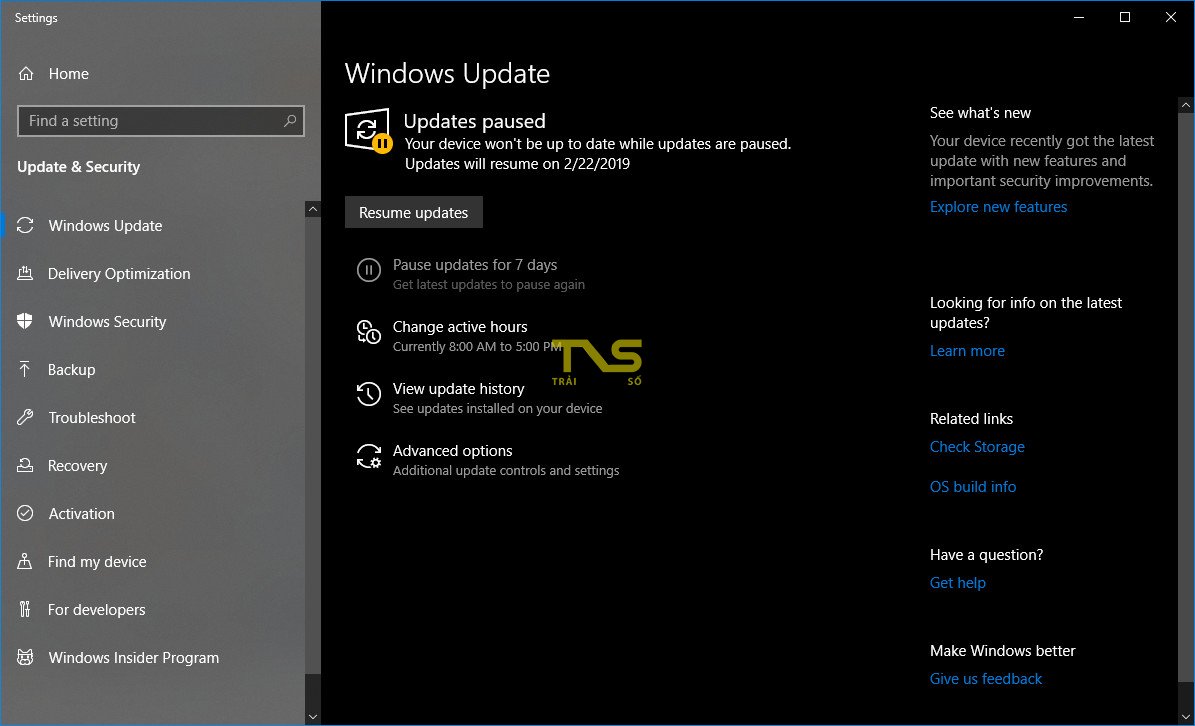Click the main pane vertical scrollbar track

(x=1186, y=396)
